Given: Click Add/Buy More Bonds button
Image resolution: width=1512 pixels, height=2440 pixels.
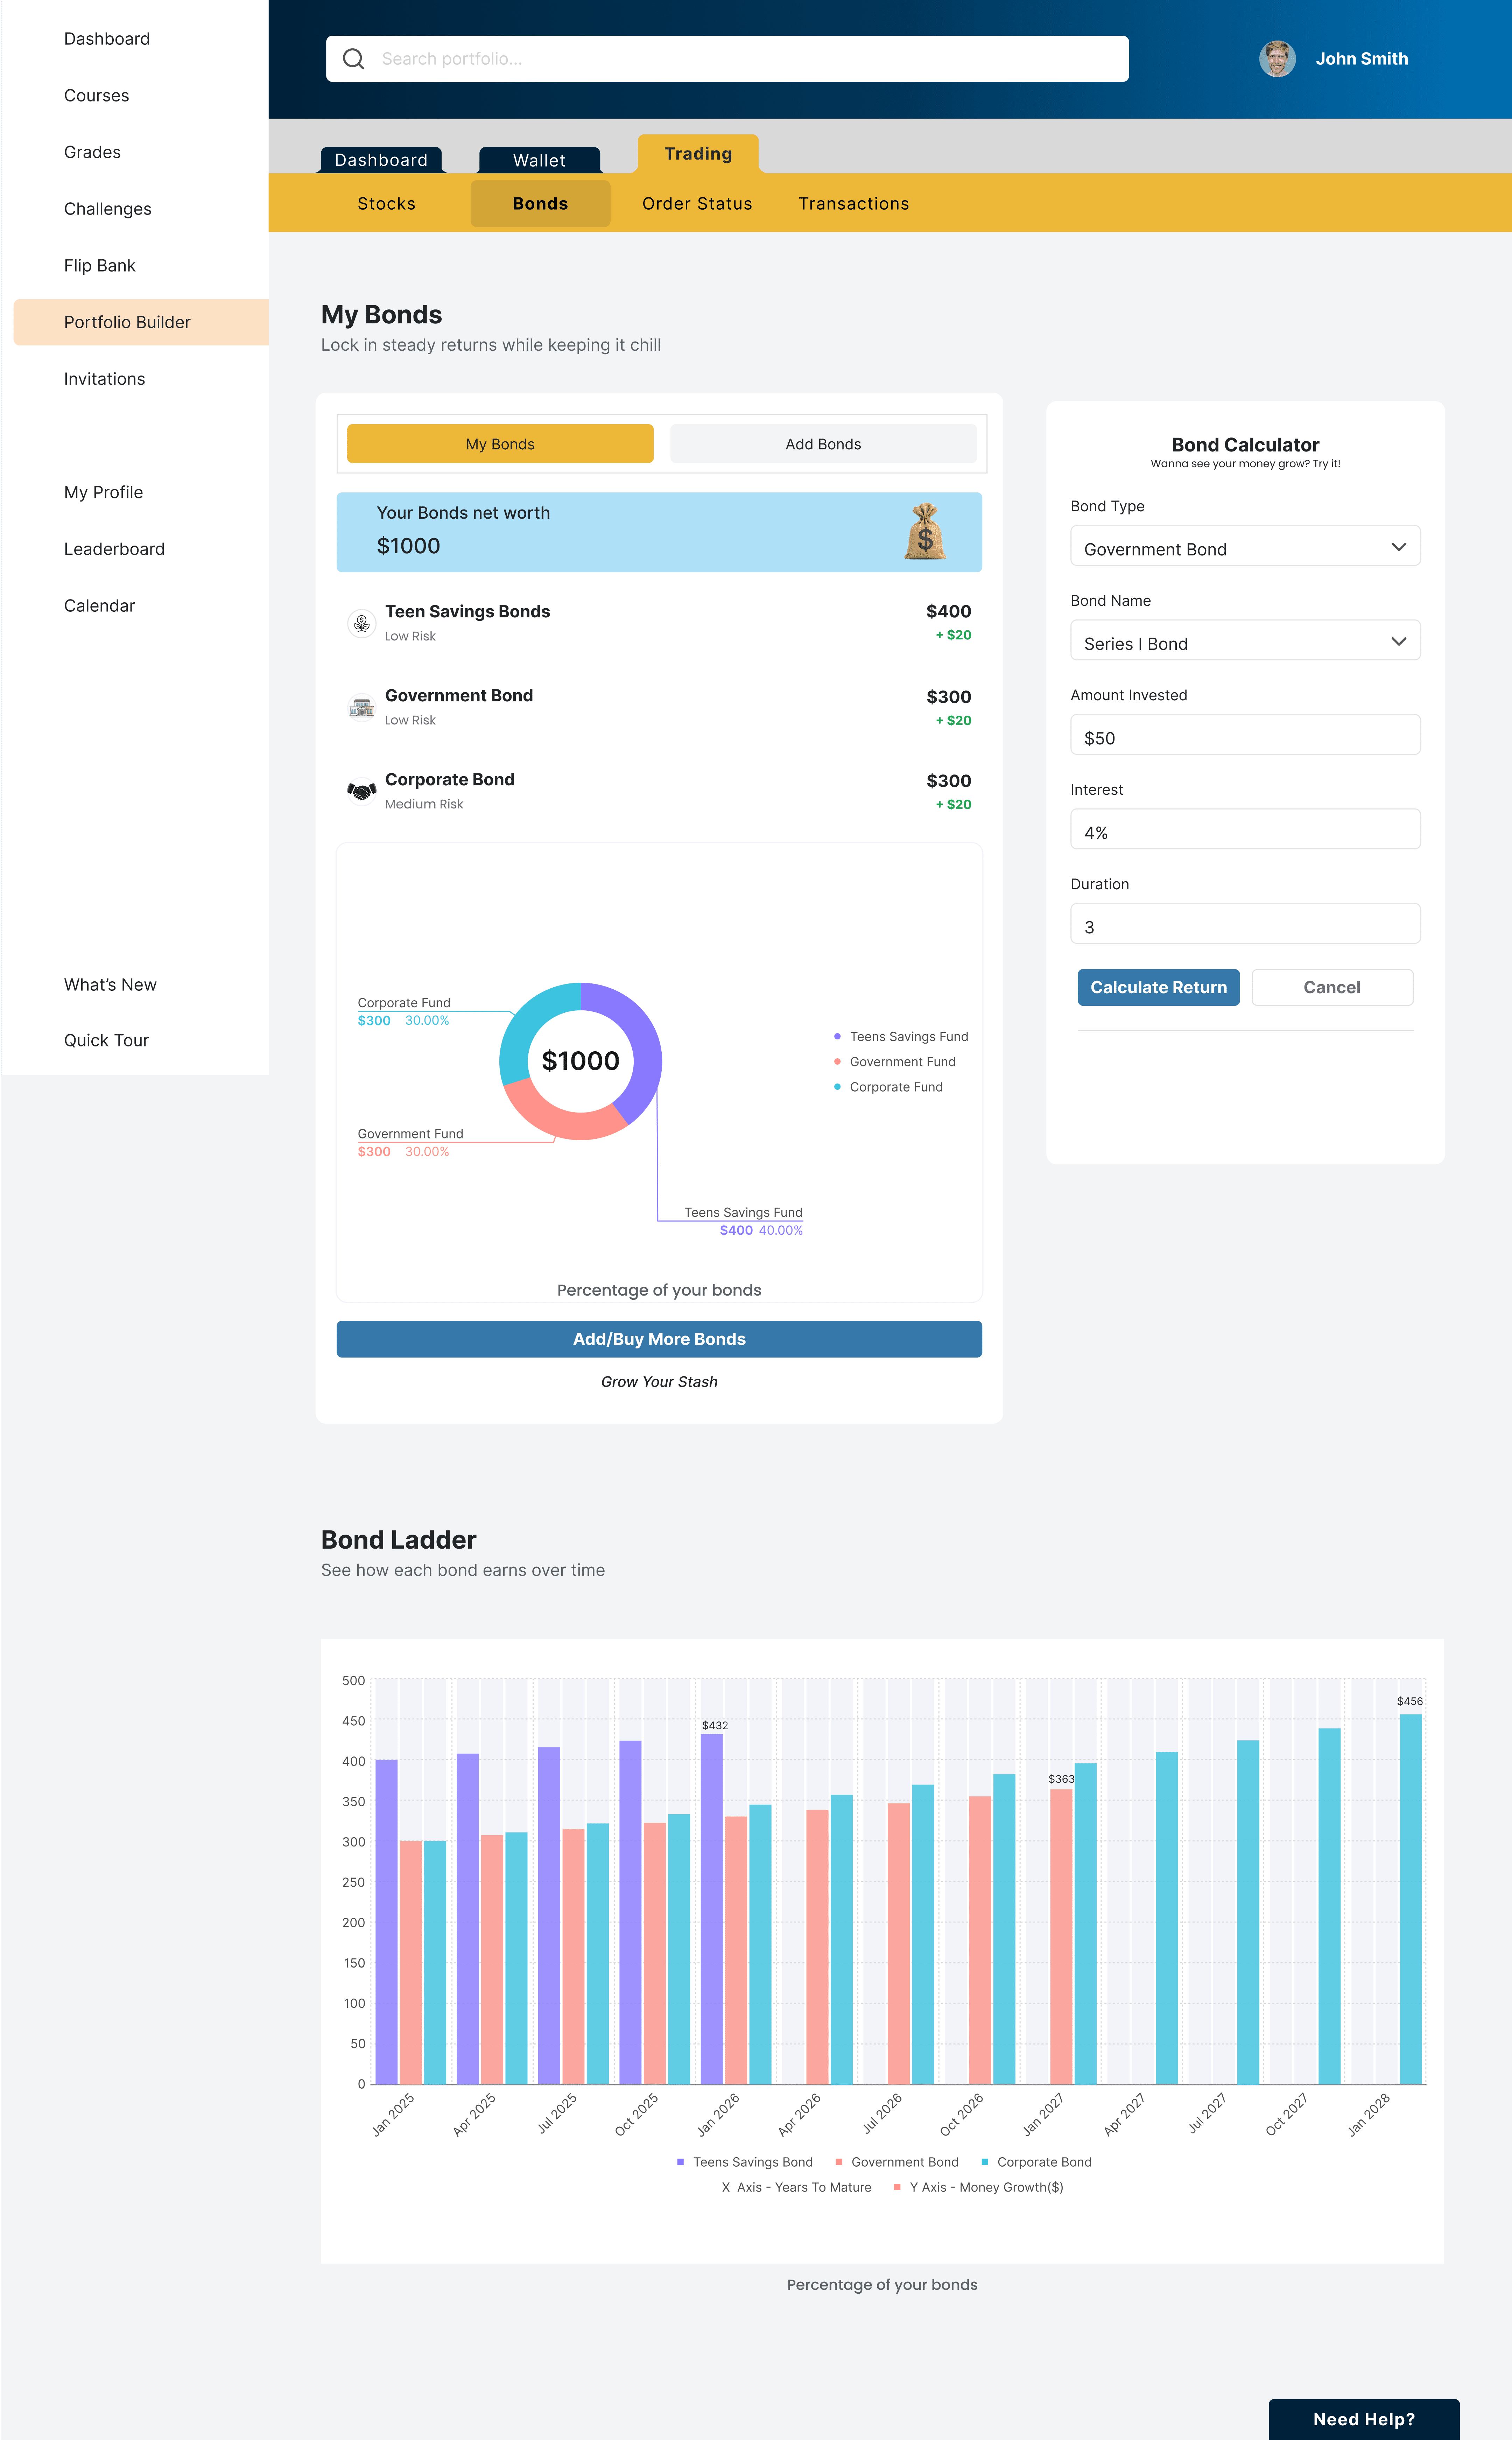Looking at the screenshot, I should pos(659,1339).
